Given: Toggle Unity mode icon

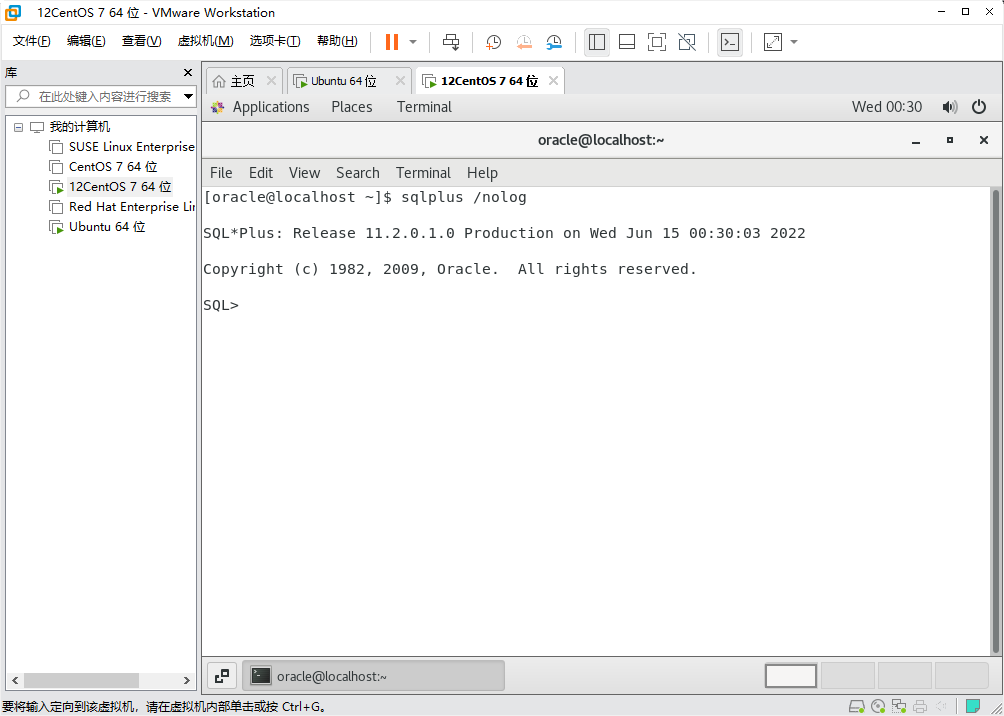Looking at the screenshot, I should [x=687, y=42].
